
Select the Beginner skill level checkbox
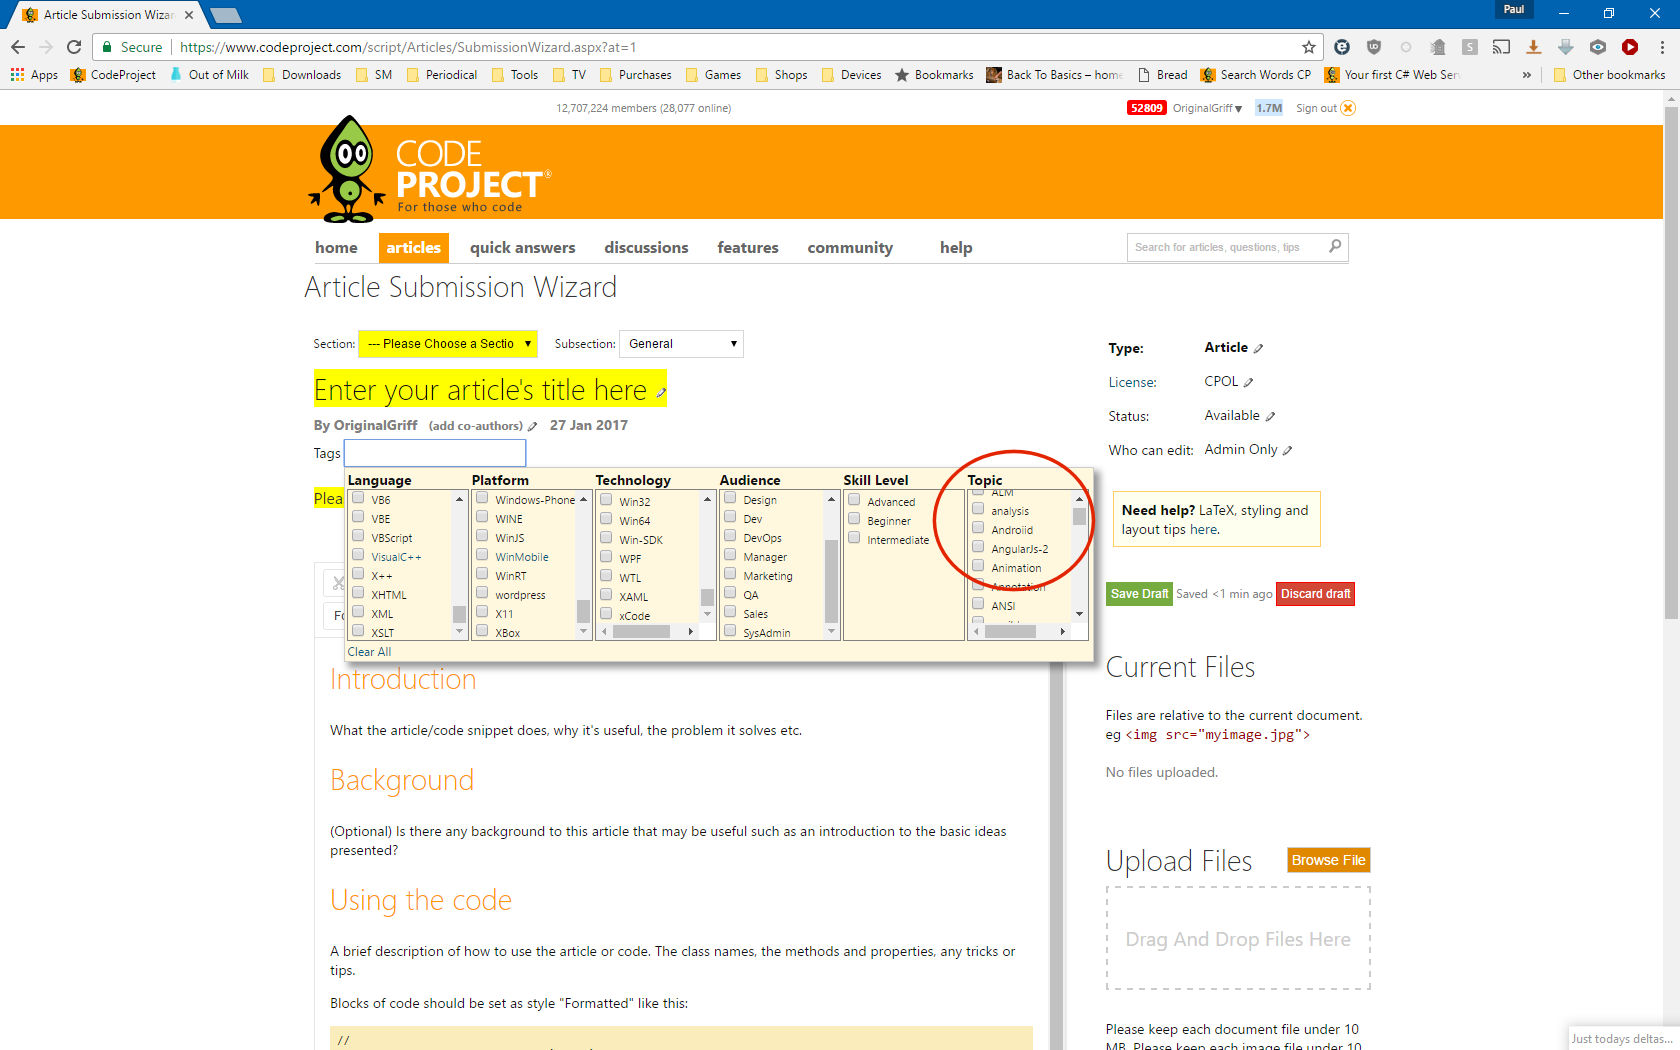(x=854, y=519)
